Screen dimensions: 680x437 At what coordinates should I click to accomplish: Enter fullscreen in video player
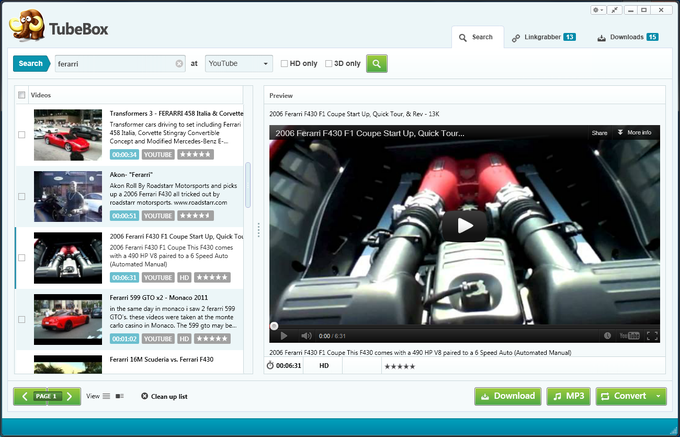(652, 336)
